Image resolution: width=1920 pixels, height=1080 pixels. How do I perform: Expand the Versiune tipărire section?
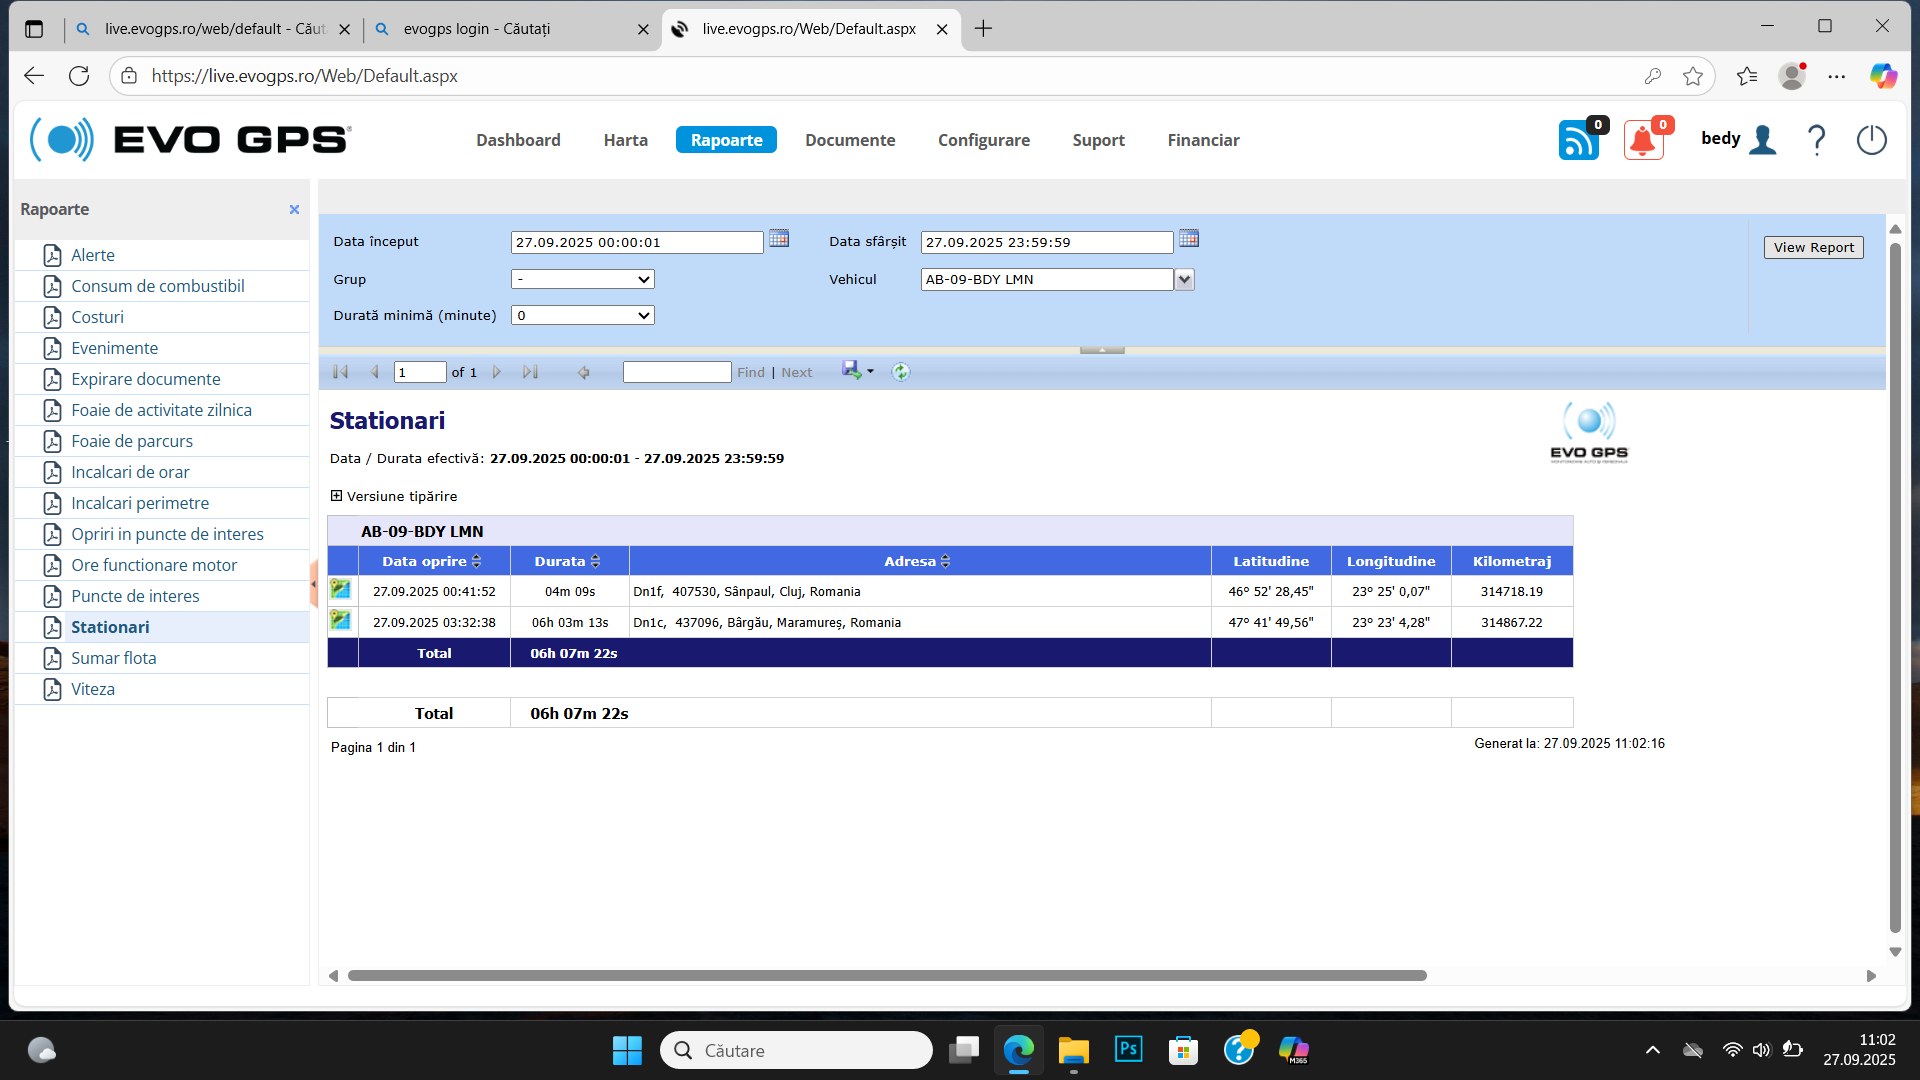pyautogui.click(x=337, y=496)
